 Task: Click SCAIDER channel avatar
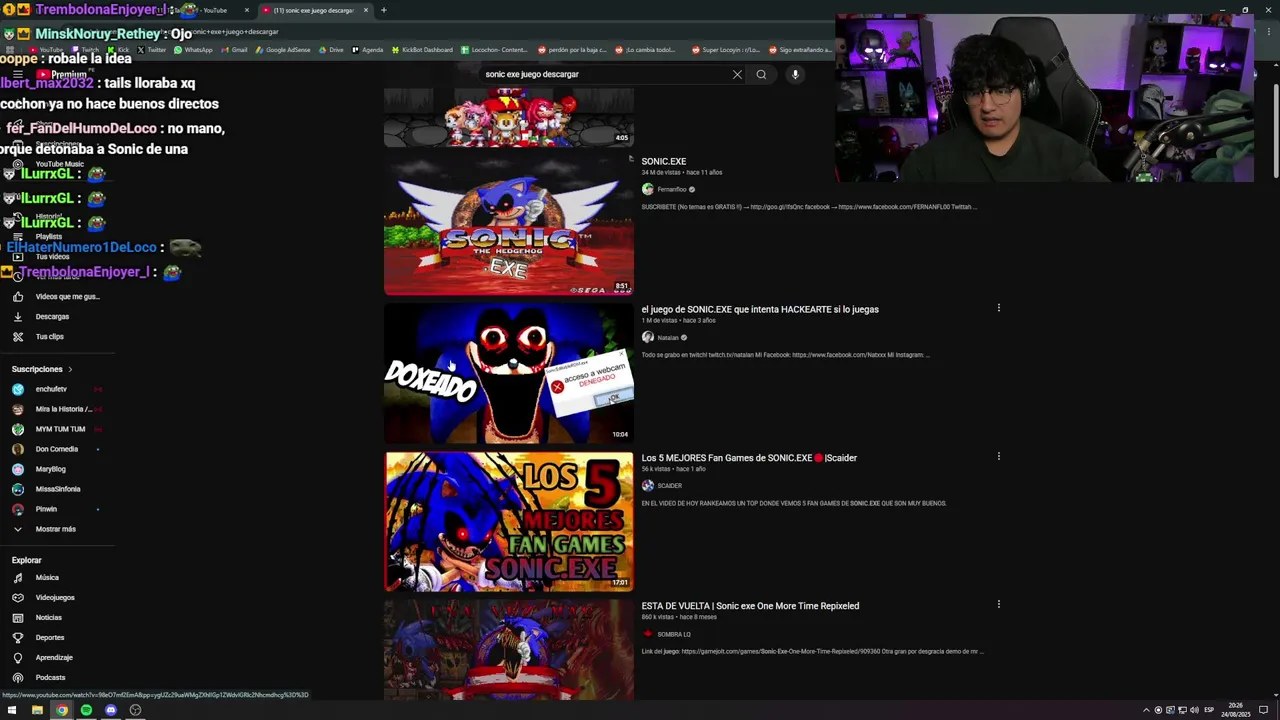tap(648, 486)
